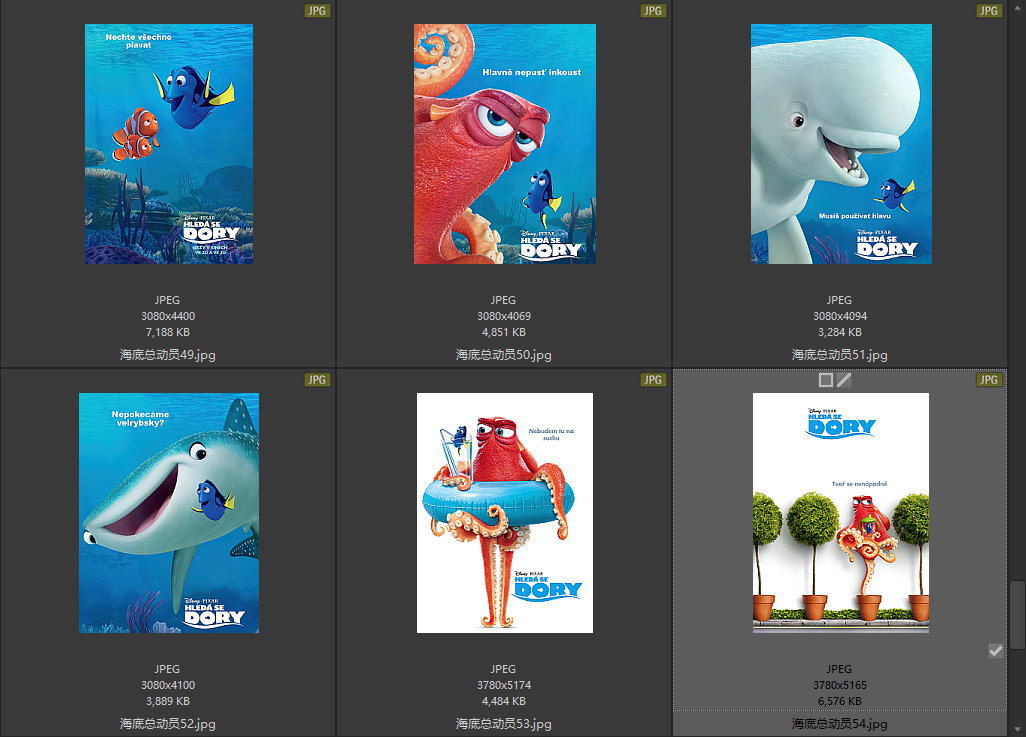Select the topiary trees poster thumbnail
Image resolution: width=1026 pixels, height=737 pixels.
[841, 513]
